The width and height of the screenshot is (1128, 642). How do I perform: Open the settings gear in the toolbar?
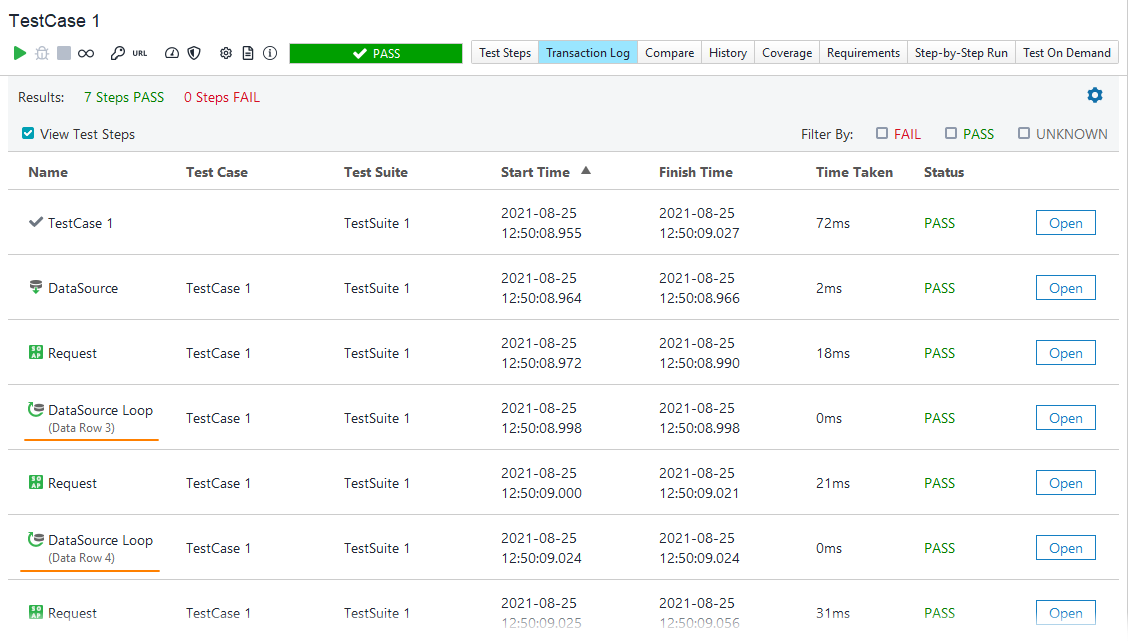227,53
